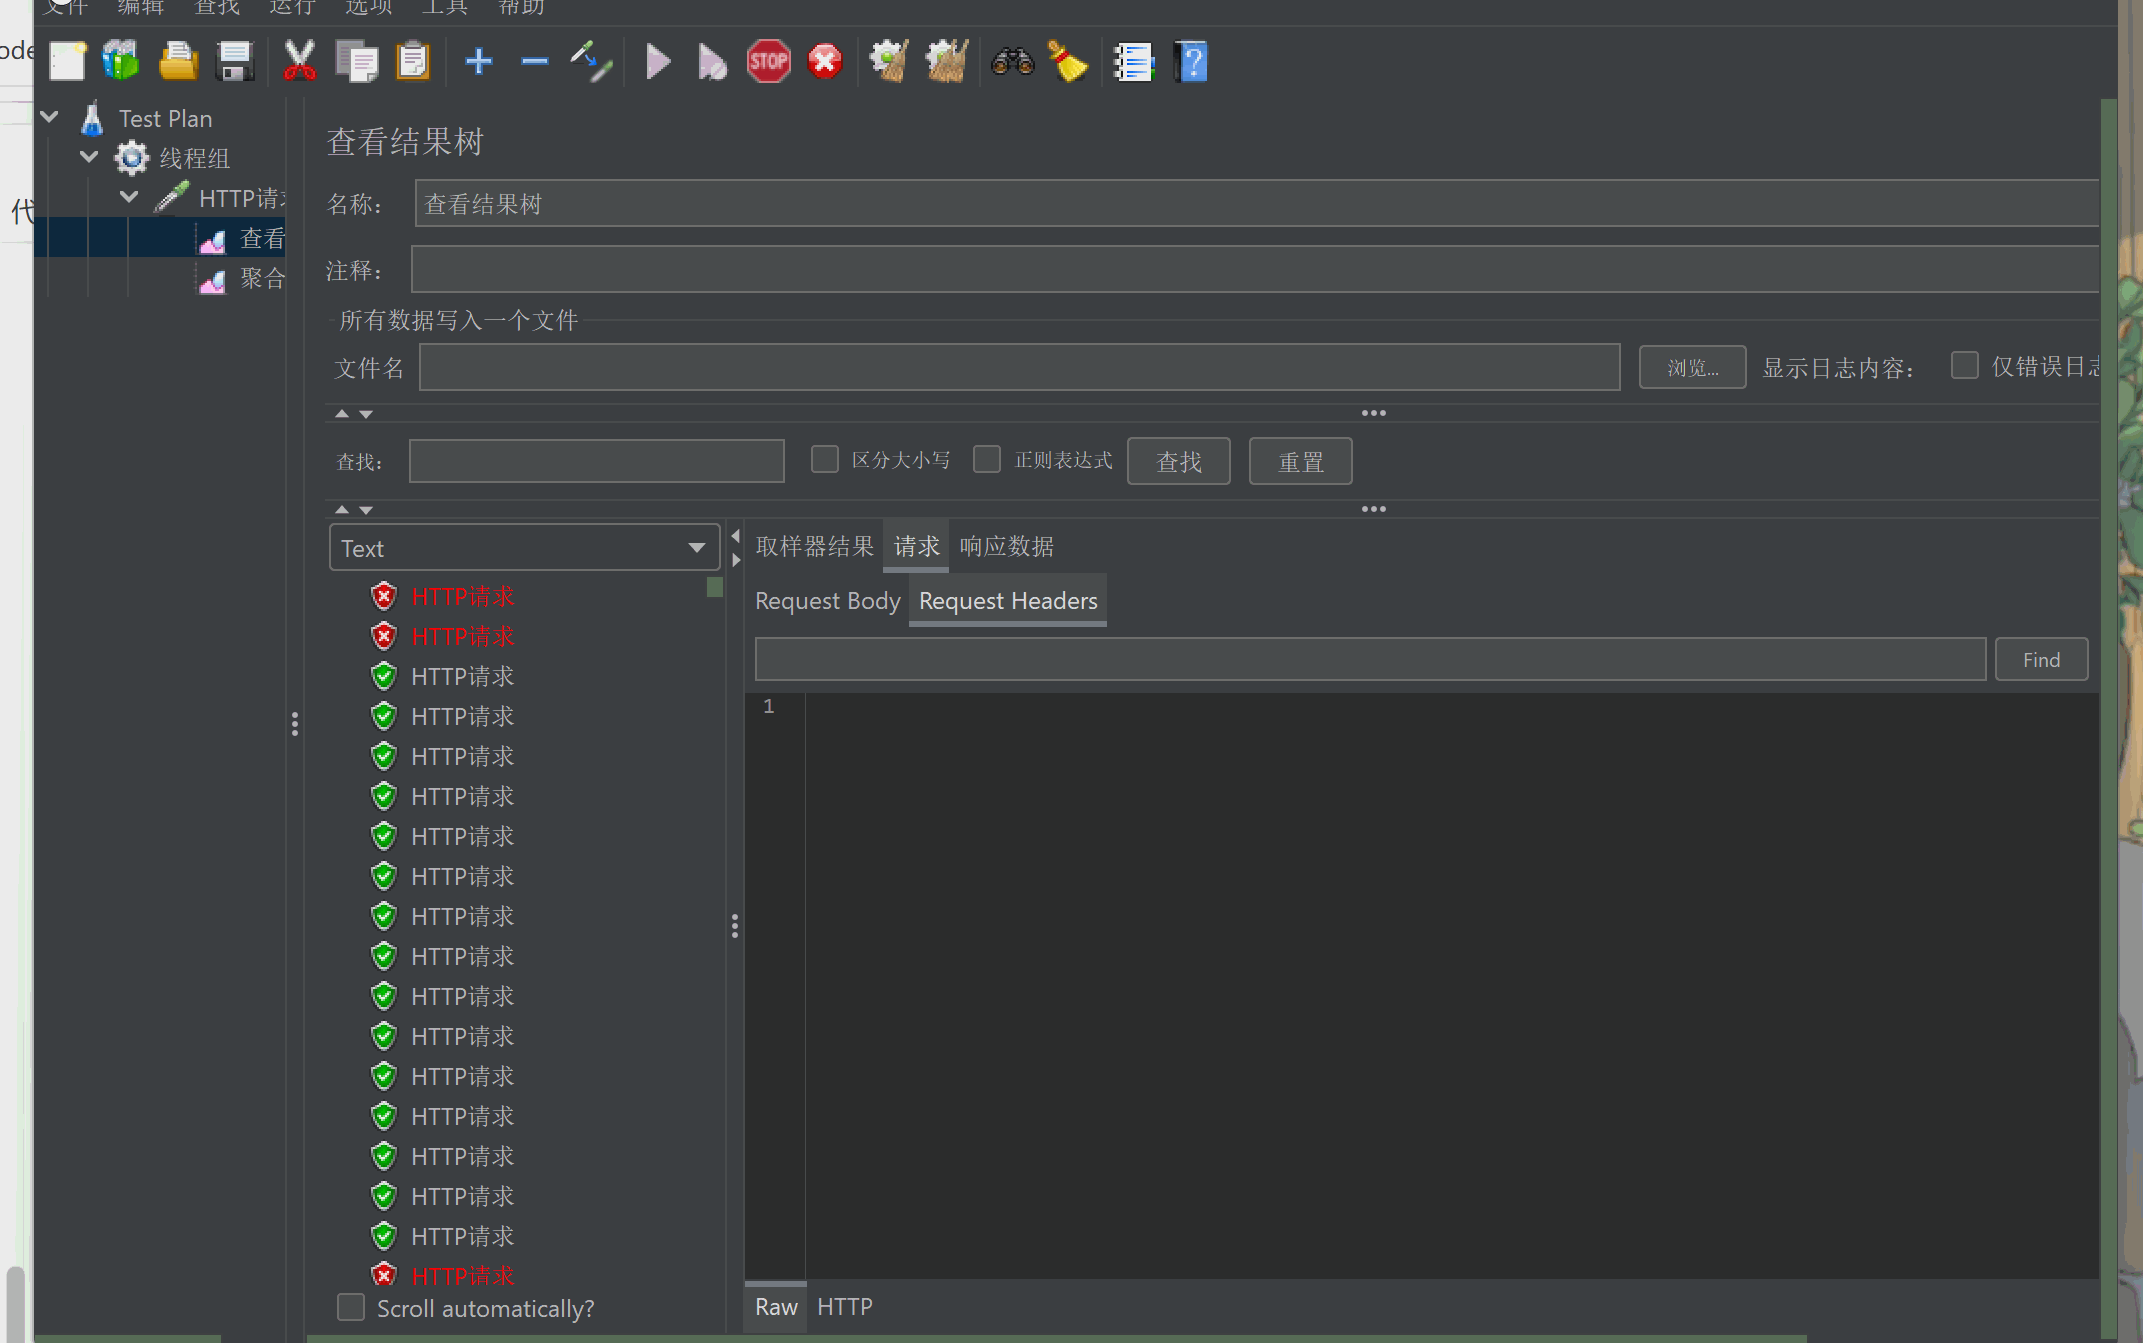Enable the 区分大小写 checkbox
The image size is (2143, 1343).
point(824,460)
